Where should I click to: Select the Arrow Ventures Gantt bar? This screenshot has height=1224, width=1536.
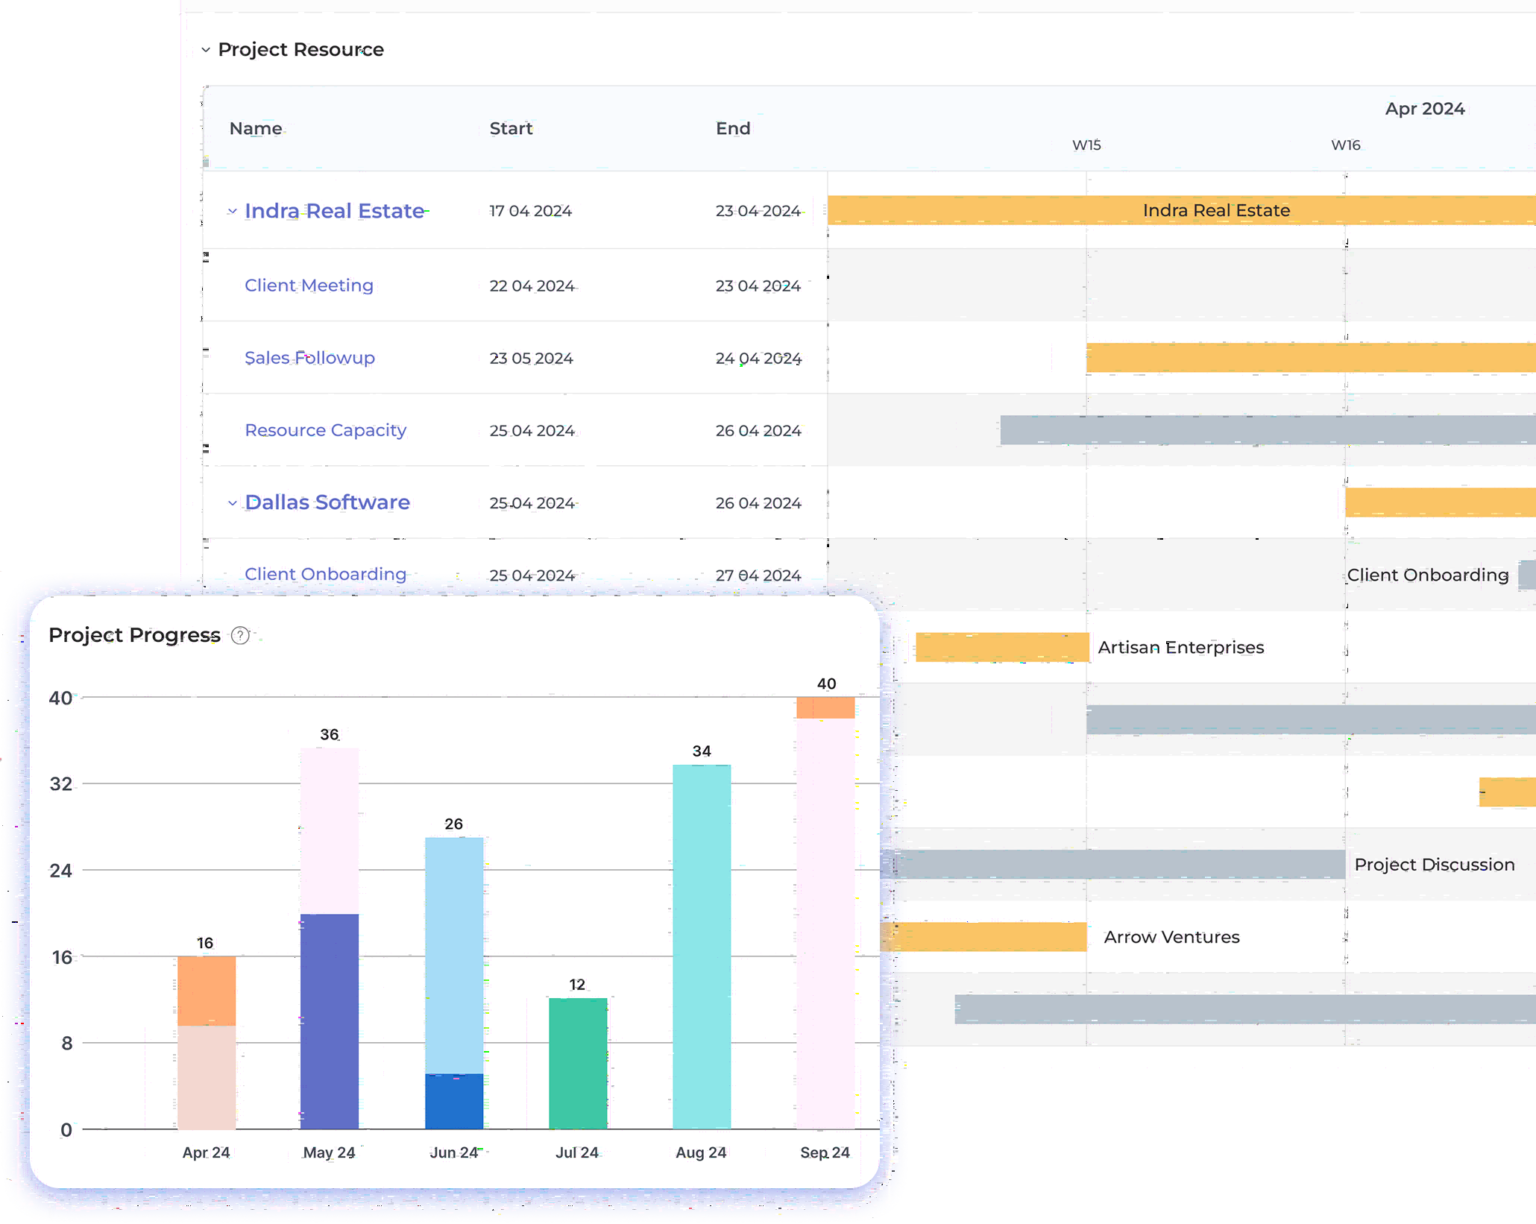pos(990,936)
